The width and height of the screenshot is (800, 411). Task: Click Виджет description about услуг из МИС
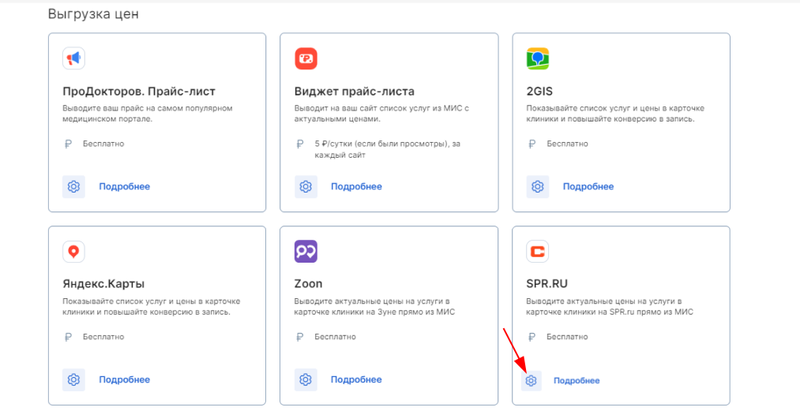click(382, 114)
